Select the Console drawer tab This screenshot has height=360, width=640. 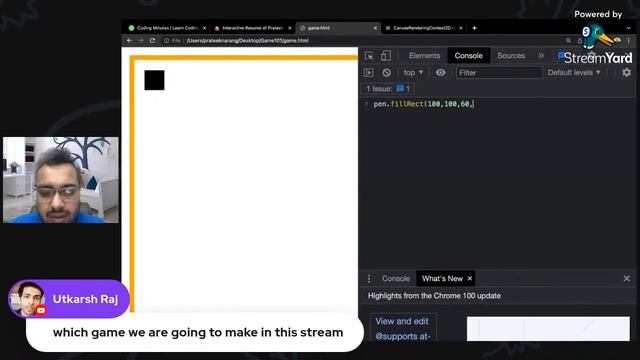click(396, 278)
